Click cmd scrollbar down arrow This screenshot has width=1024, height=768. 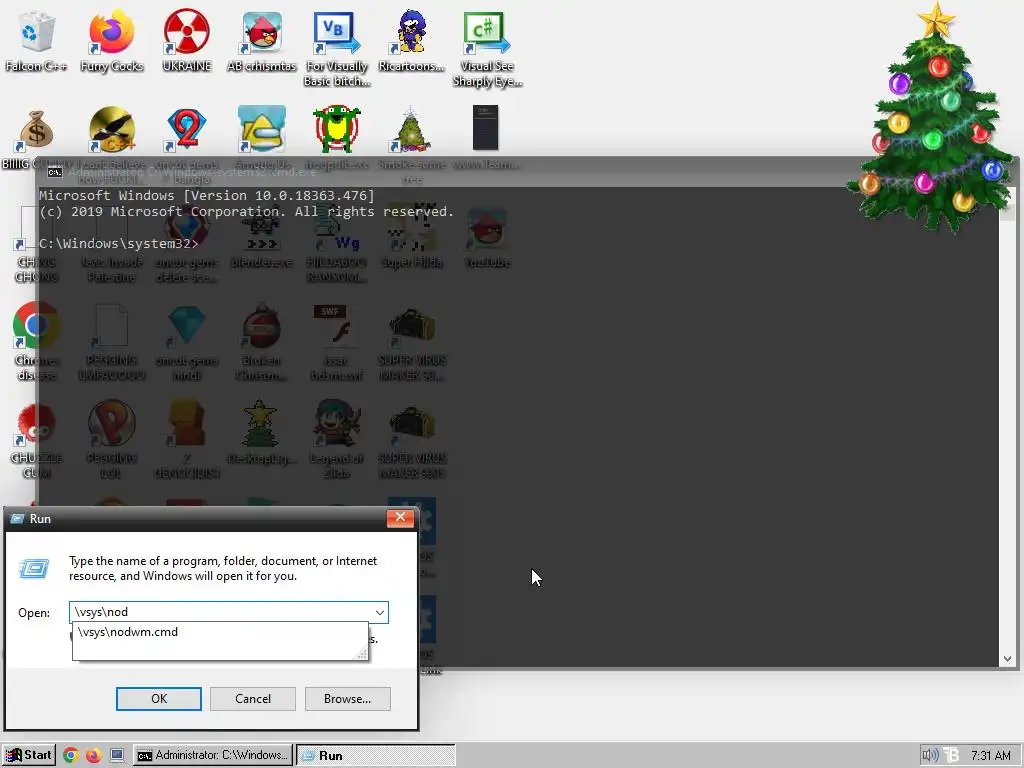[x=1007, y=659]
